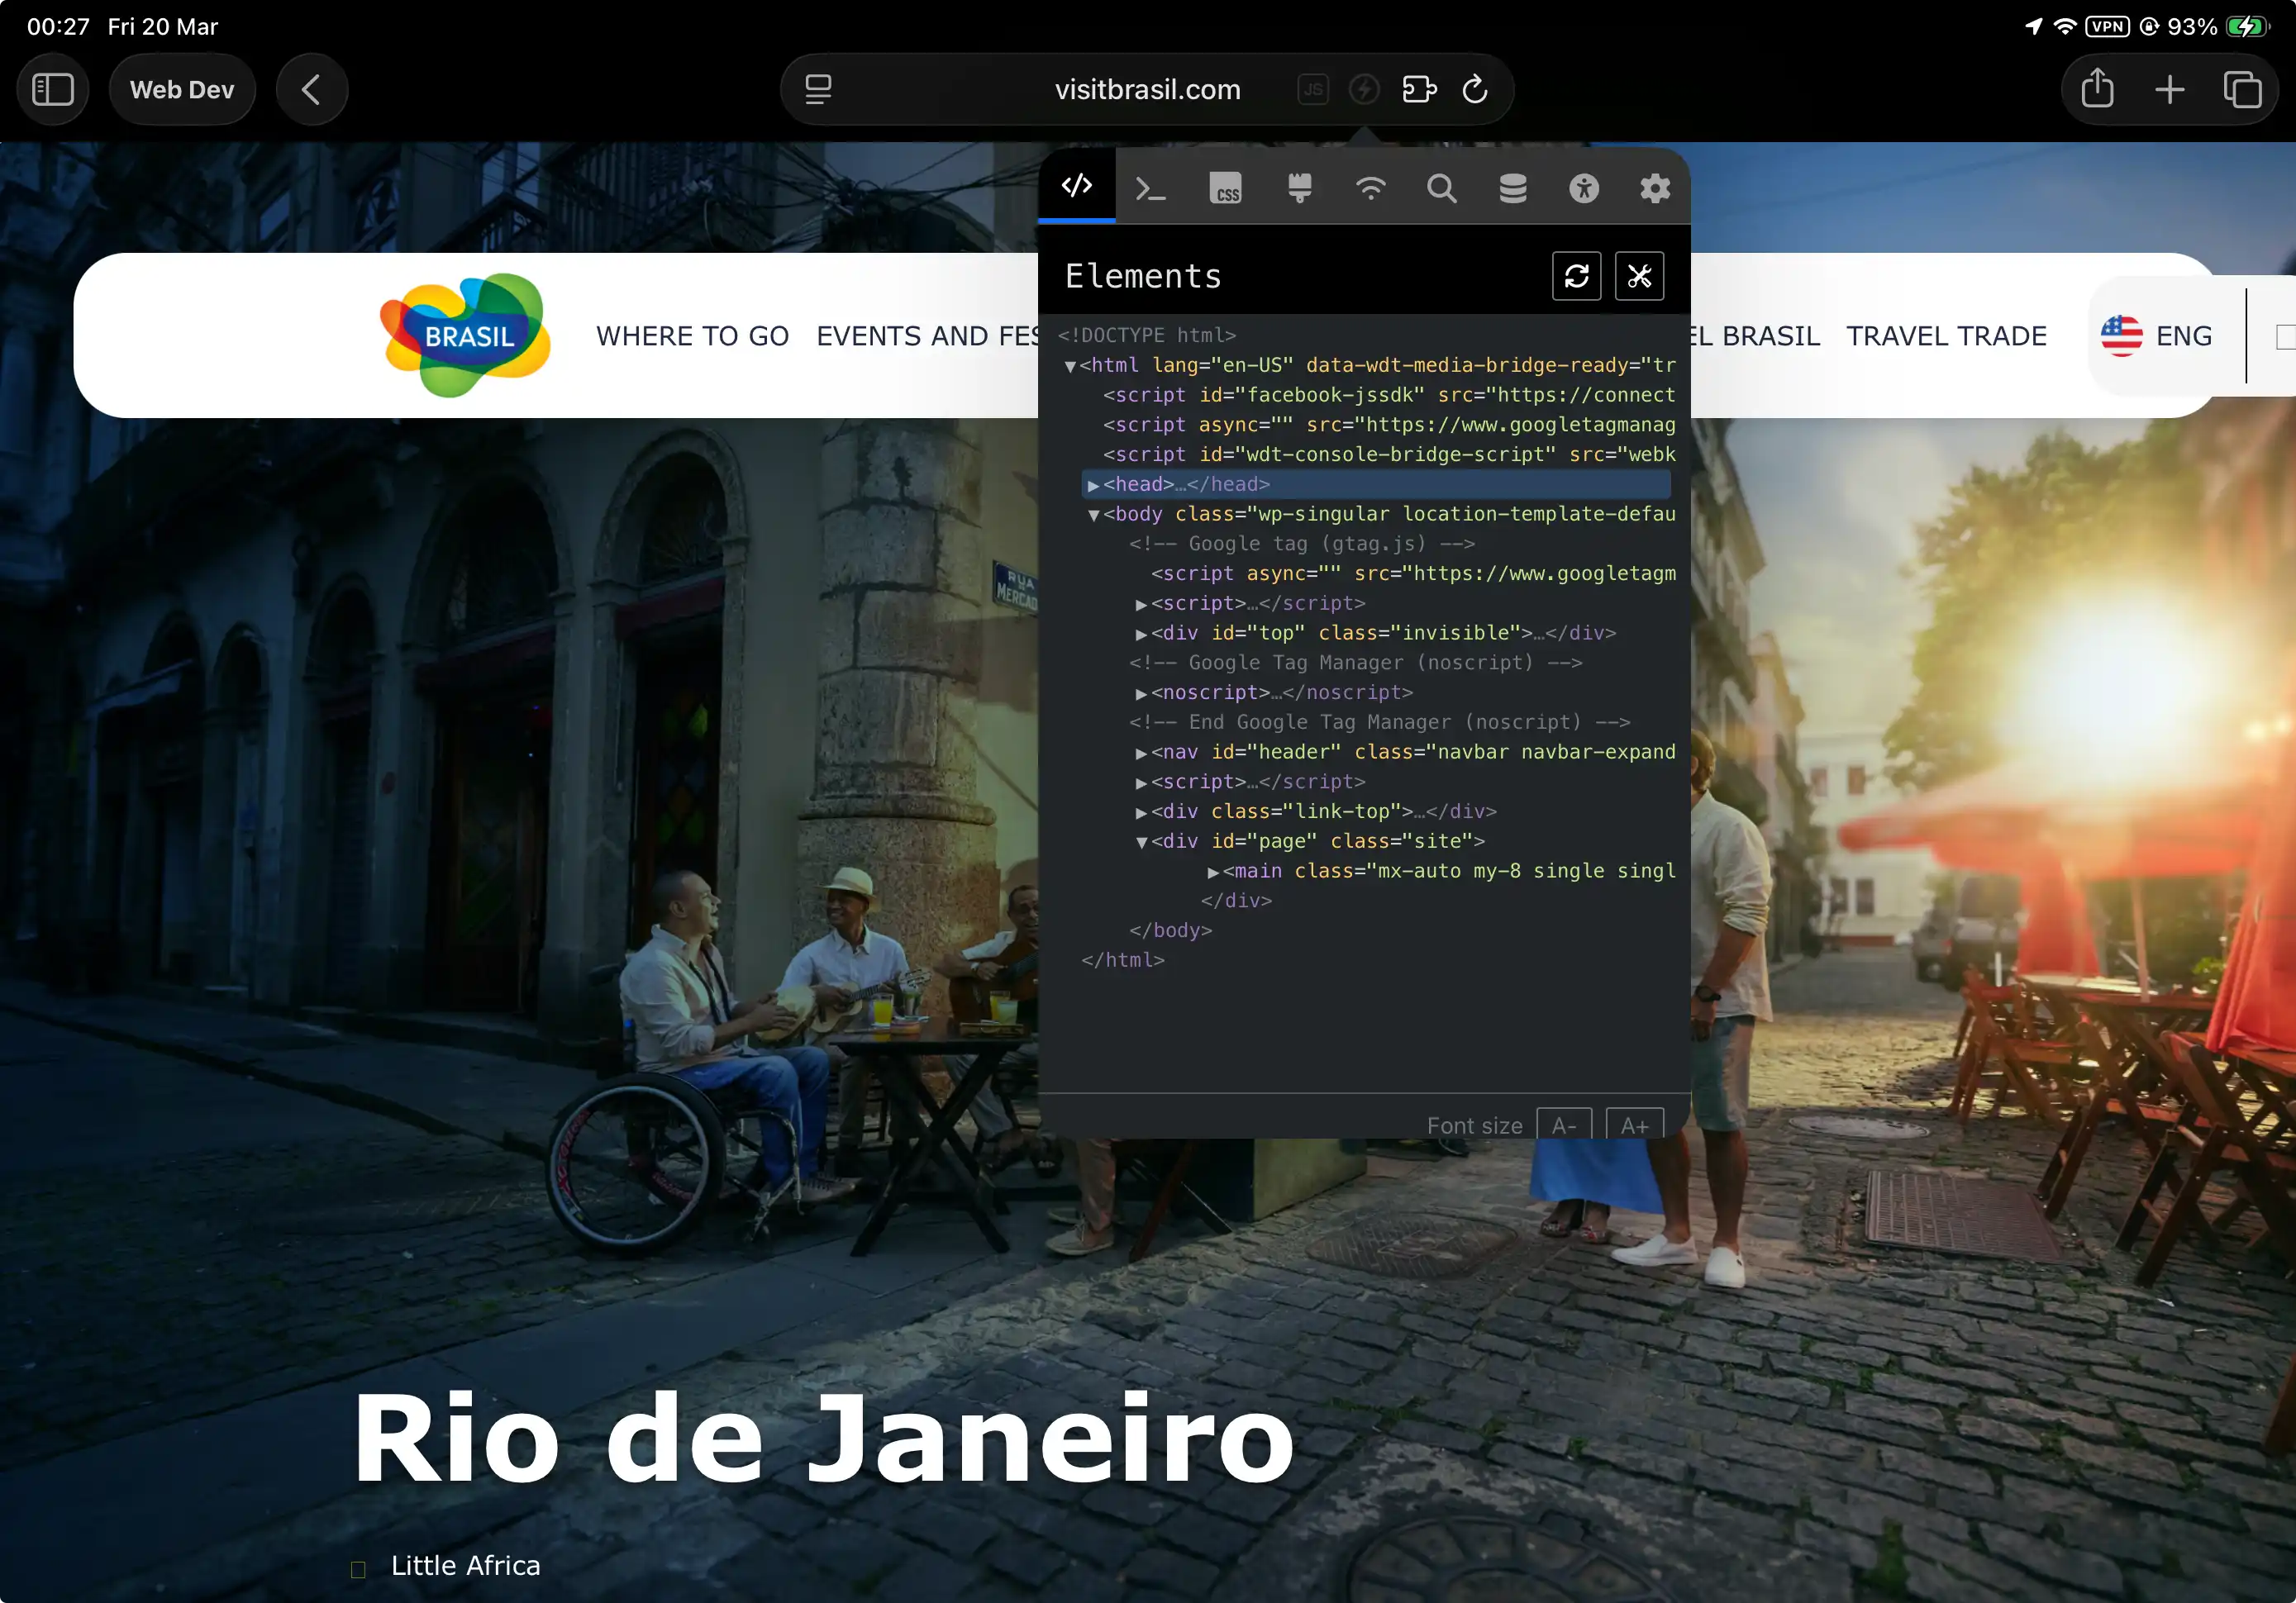This screenshot has height=1603, width=2296.
Task: Open the TRAVEL TRADE menu
Action: pyautogui.click(x=1946, y=336)
